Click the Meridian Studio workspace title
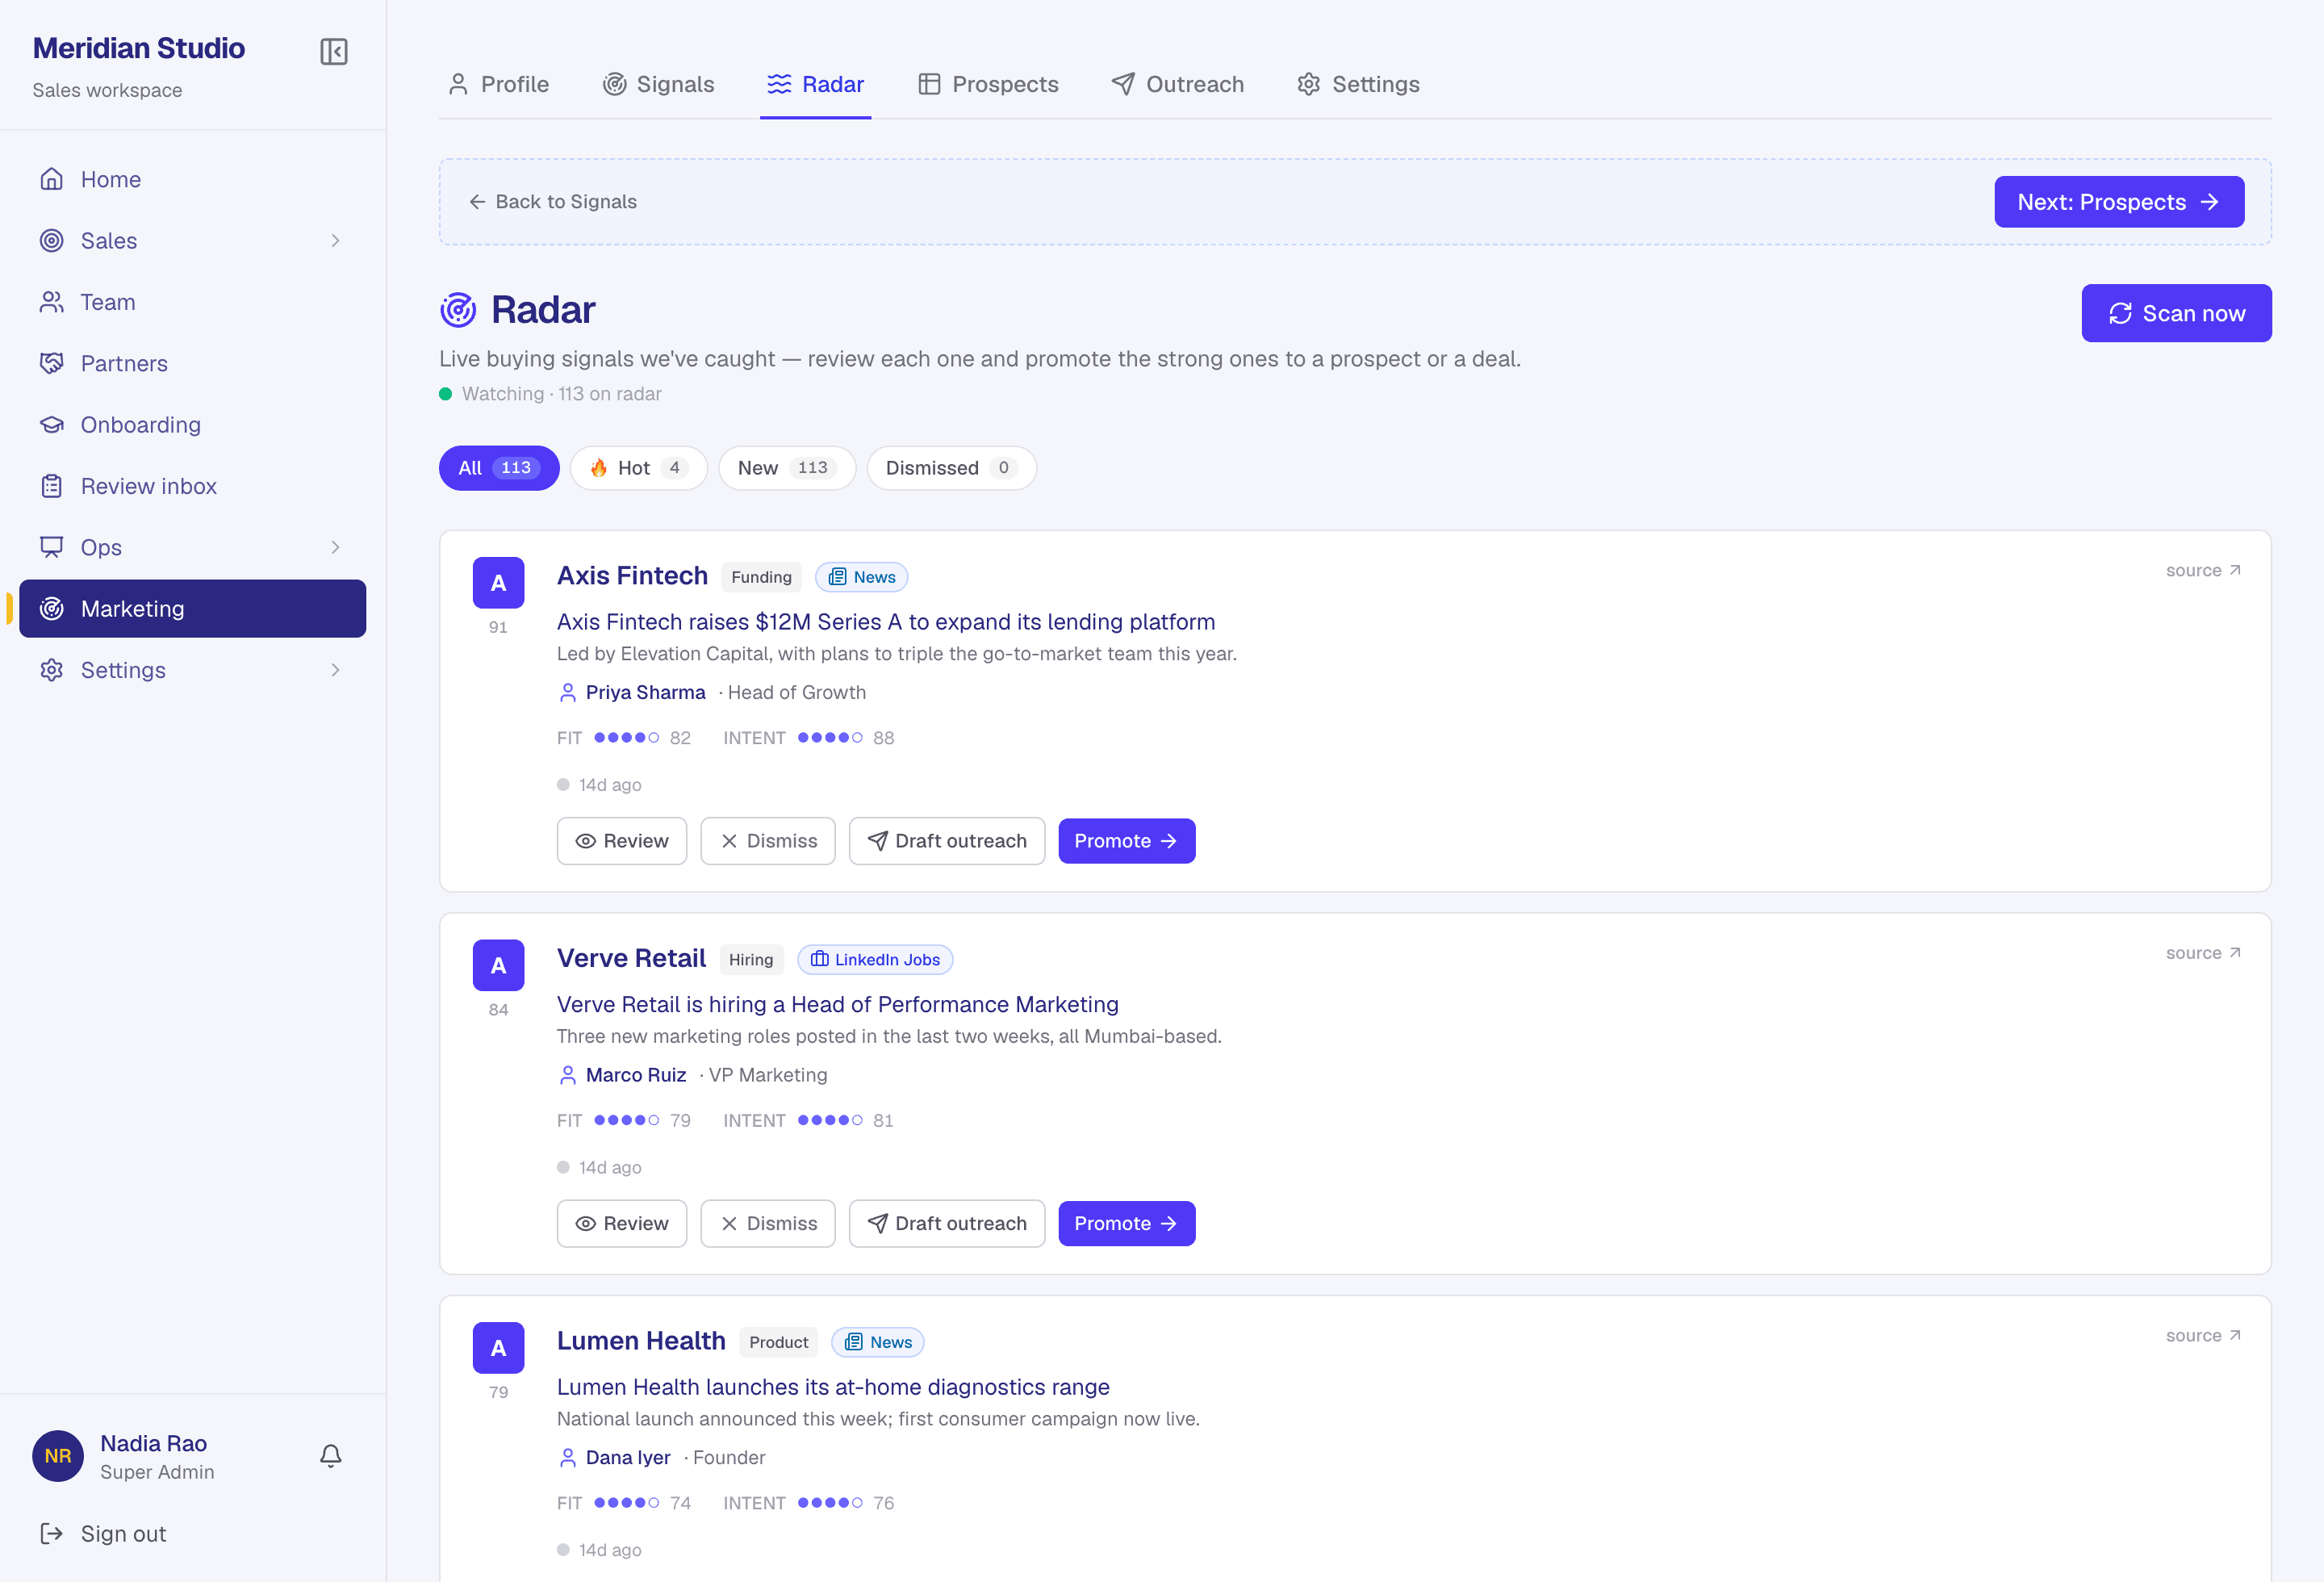The image size is (2324, 1582). 138,48
